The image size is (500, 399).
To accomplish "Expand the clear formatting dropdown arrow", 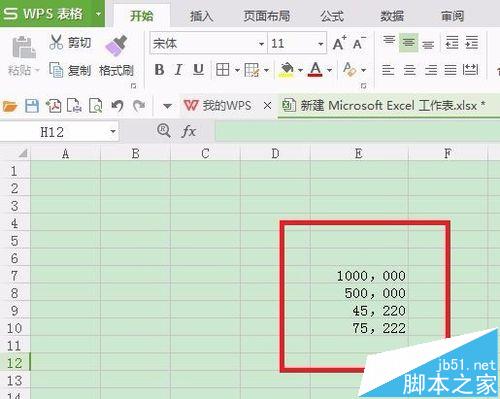I will pos(363,70).
